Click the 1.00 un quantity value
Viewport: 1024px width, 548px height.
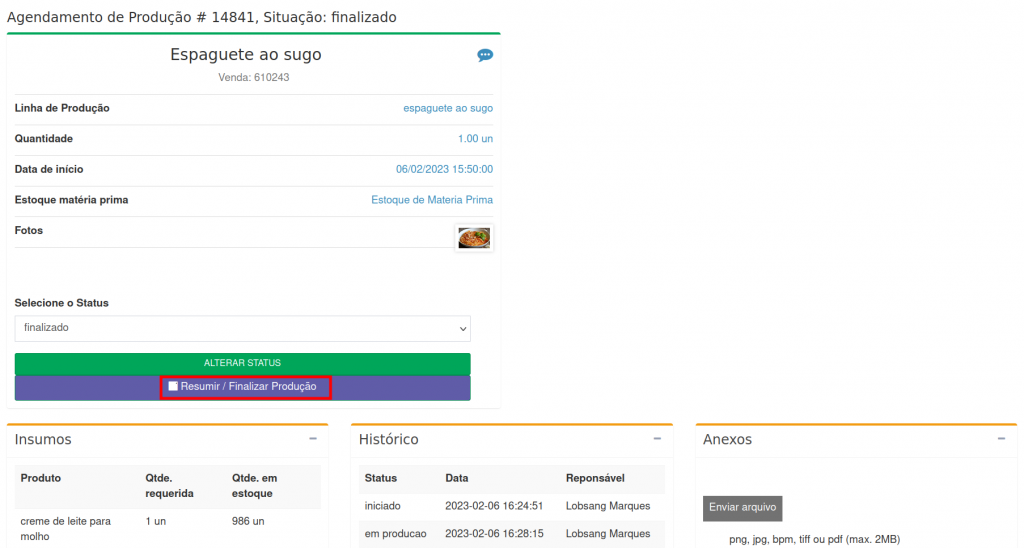475,139
